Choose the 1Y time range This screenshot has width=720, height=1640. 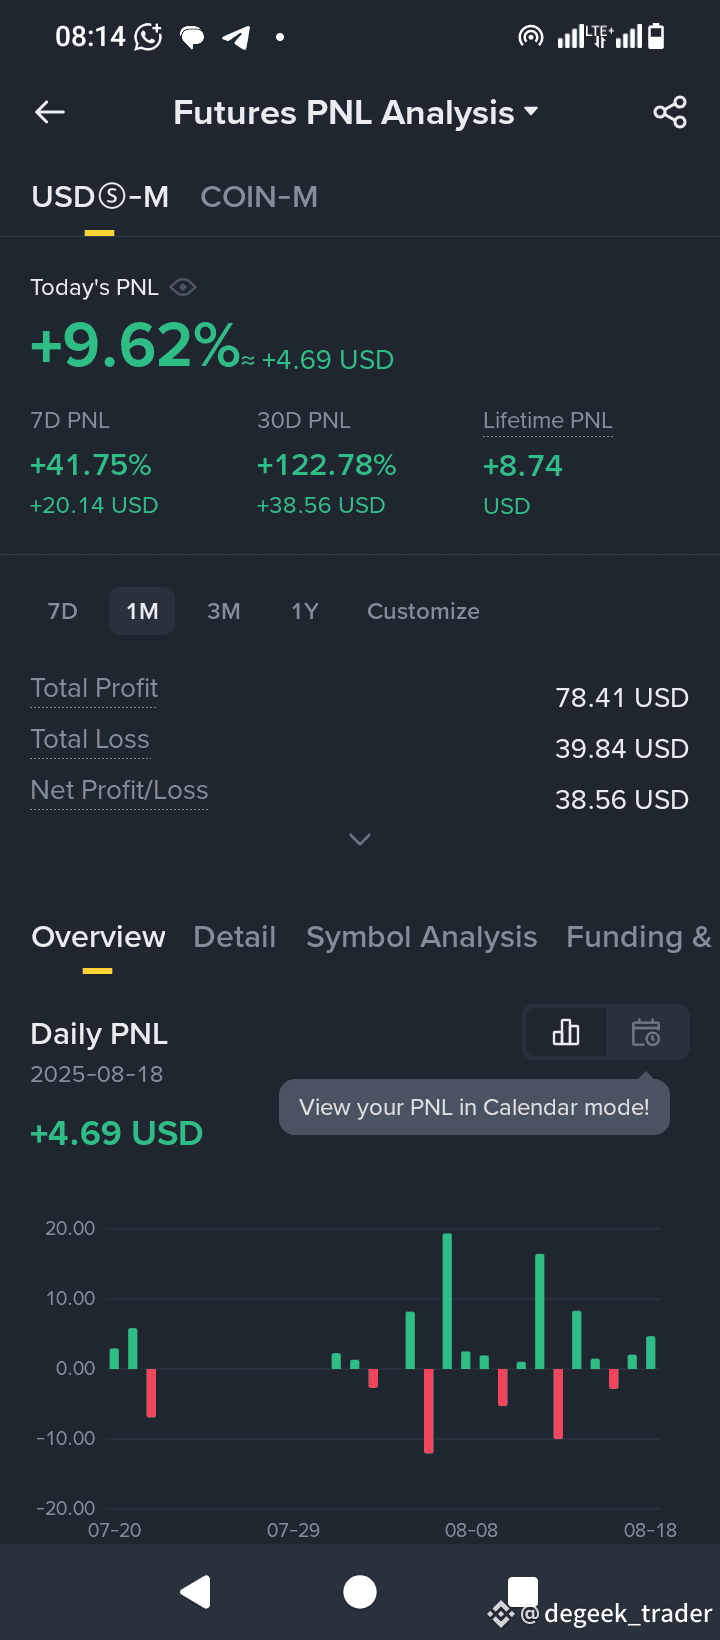305,611
